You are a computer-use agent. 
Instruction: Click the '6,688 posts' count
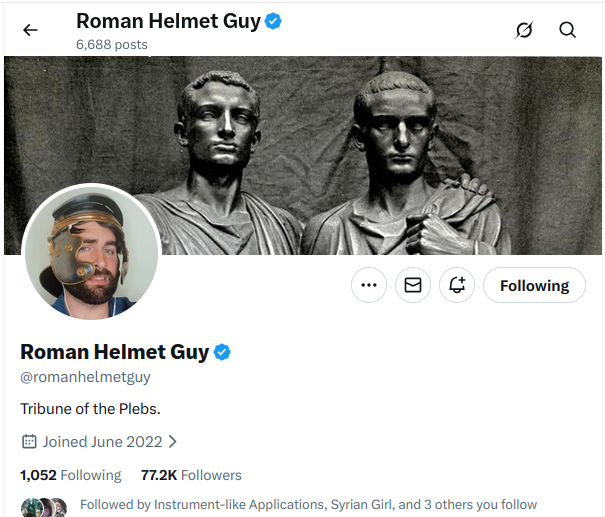point(112,44)
